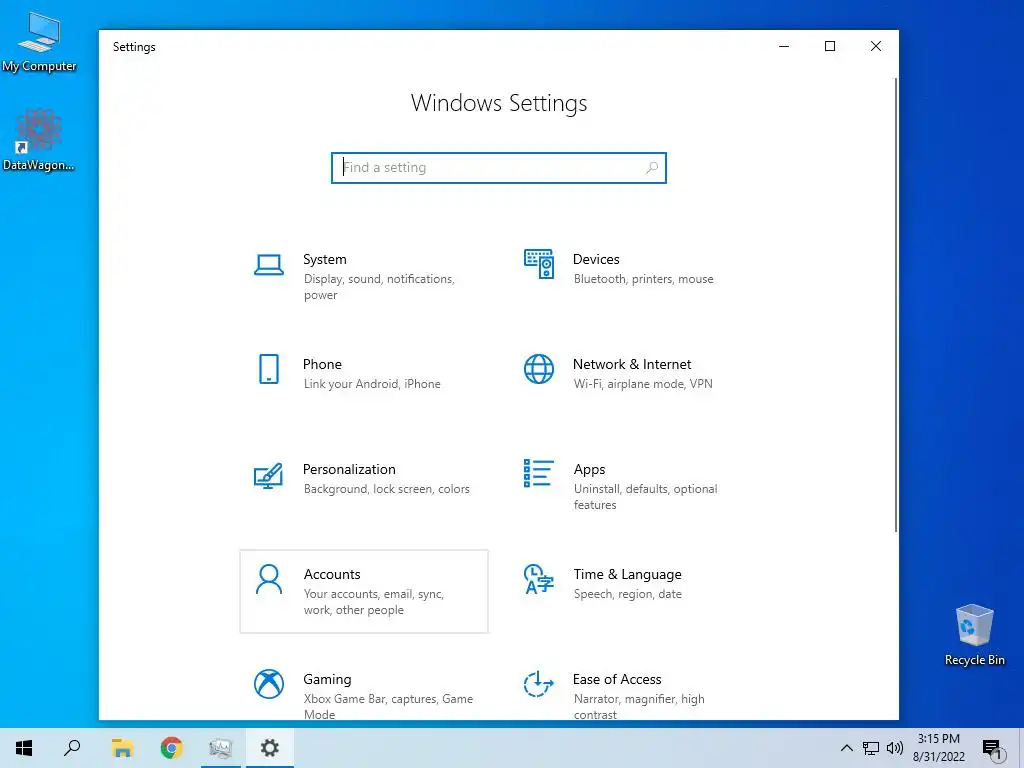Viewport: 1024px width, 768px height.
Task: Click 'Display, sound, notifications, power' description
Action: tap(379, 287)
